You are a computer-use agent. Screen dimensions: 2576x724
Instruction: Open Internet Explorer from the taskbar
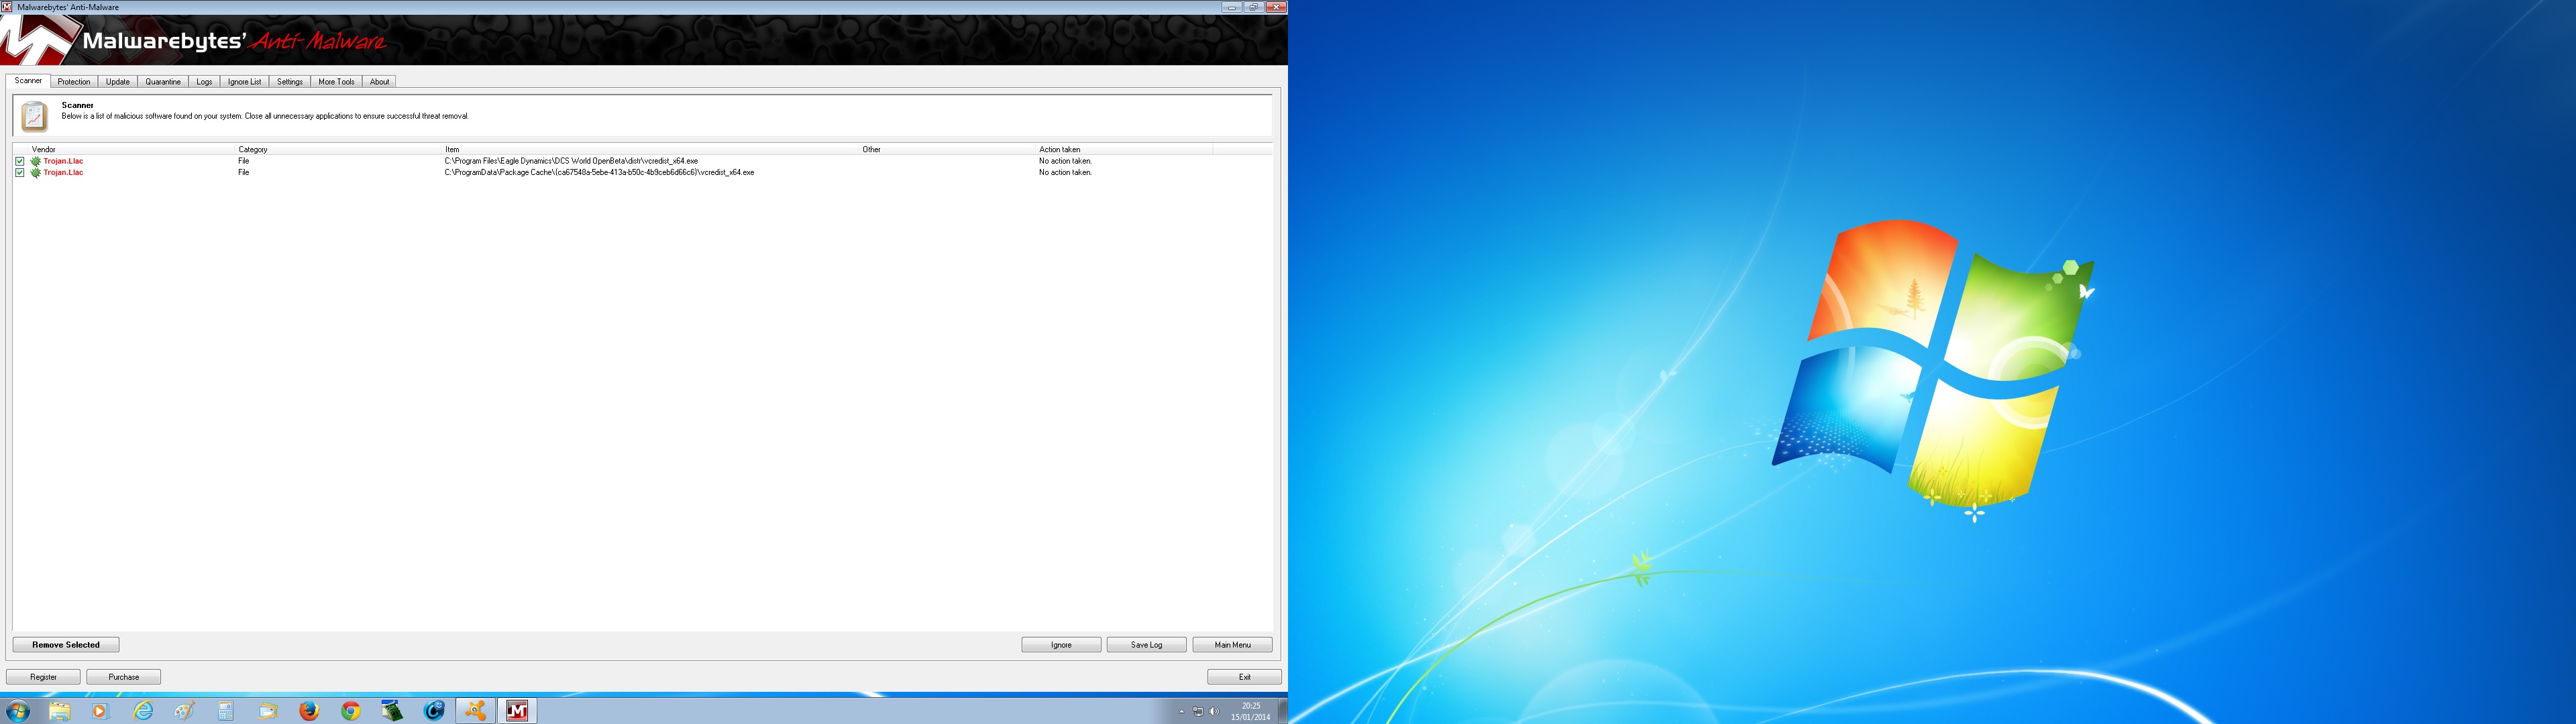click(143, 711)
